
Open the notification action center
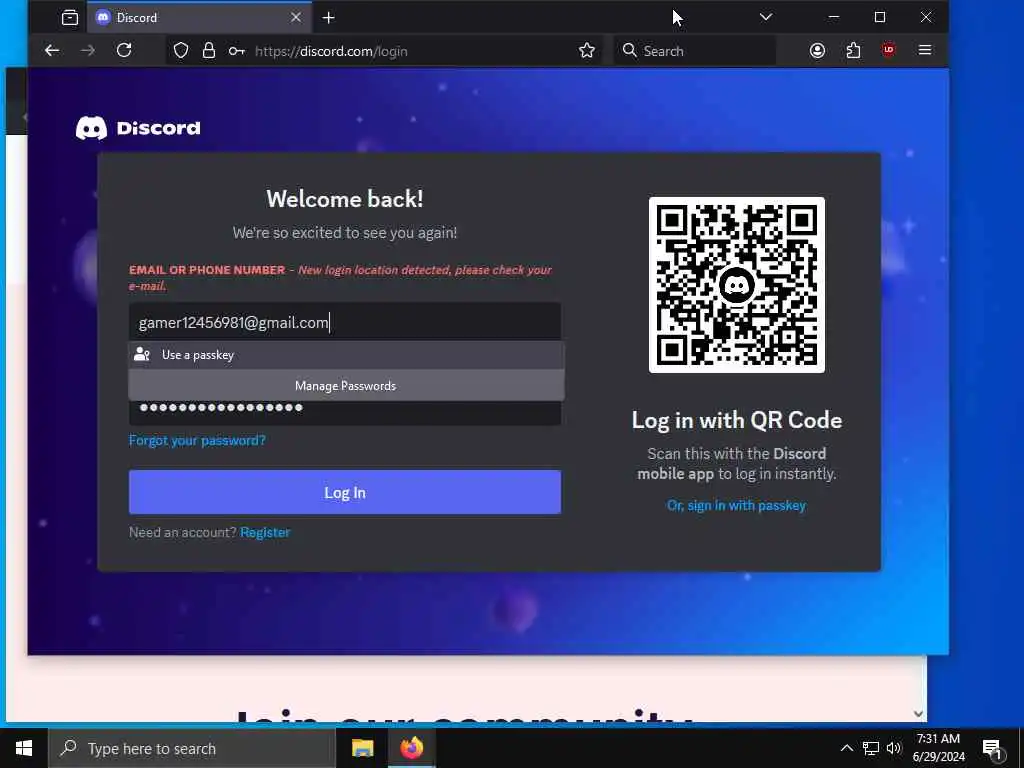tap(993, 748)
